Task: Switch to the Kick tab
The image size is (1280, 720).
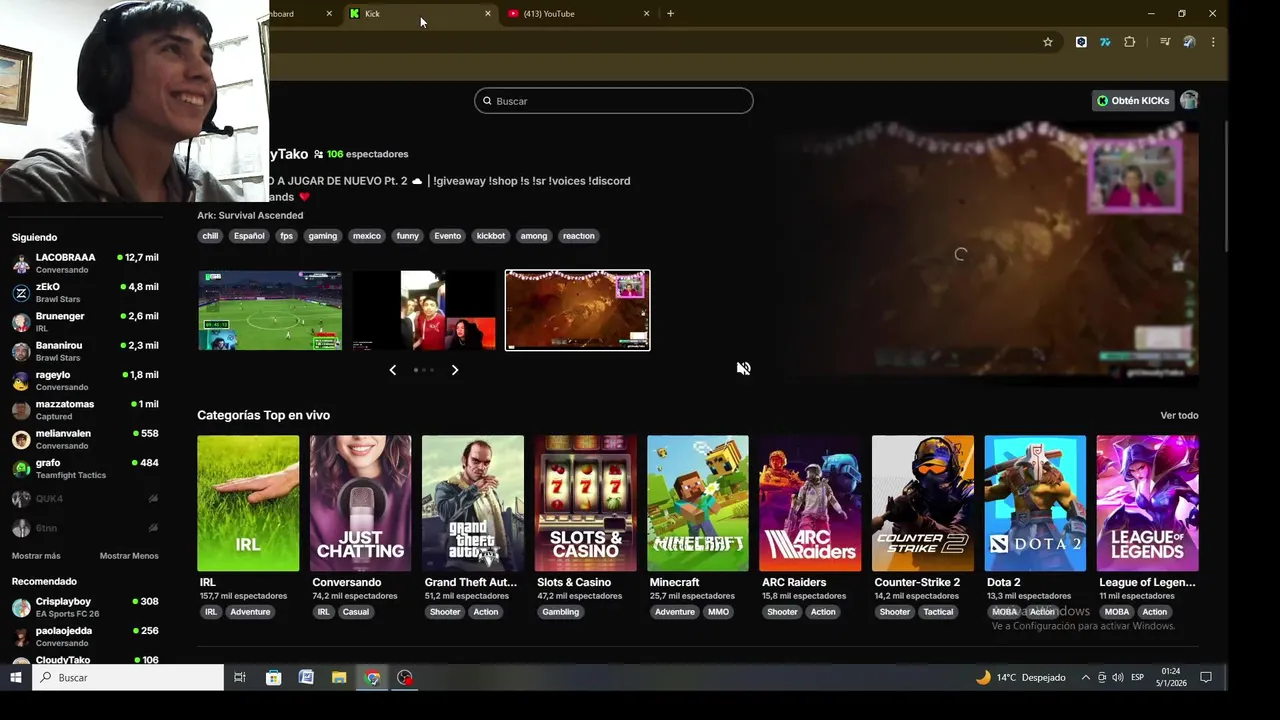Action: (x=420, y=14)
